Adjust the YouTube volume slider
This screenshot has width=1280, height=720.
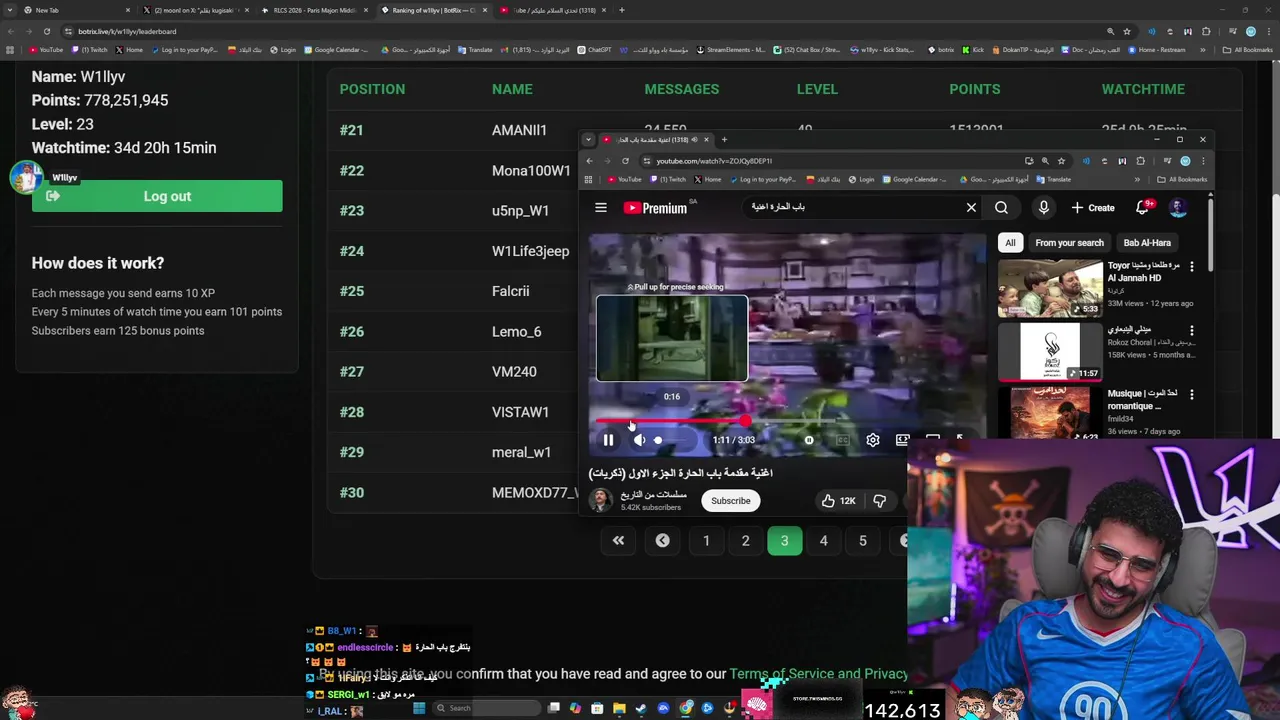pyautogui.click(x=672, y=440)
